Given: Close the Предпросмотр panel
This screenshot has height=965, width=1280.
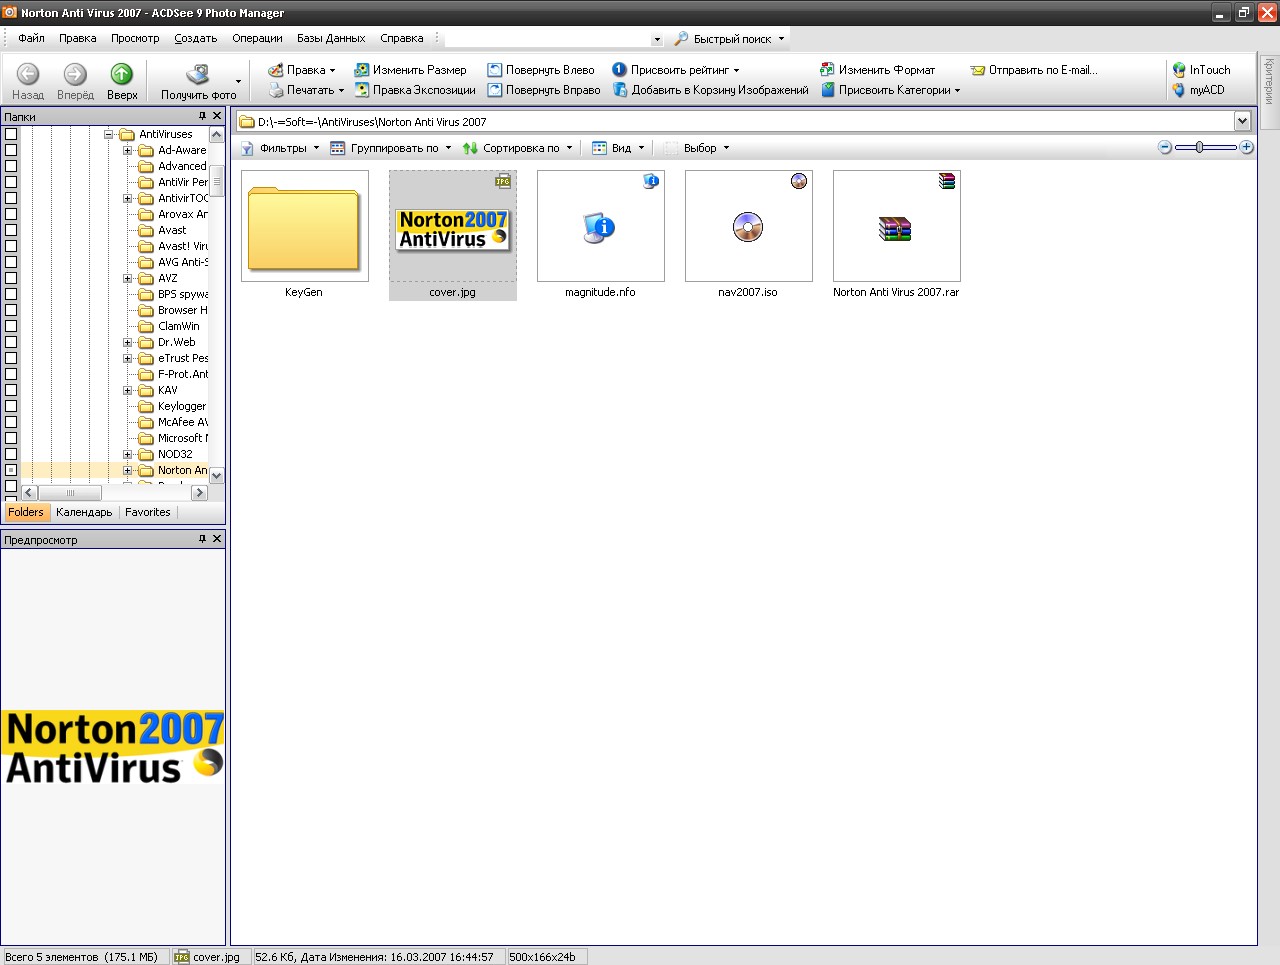Looking at the screenshot, I should [217, 539].
